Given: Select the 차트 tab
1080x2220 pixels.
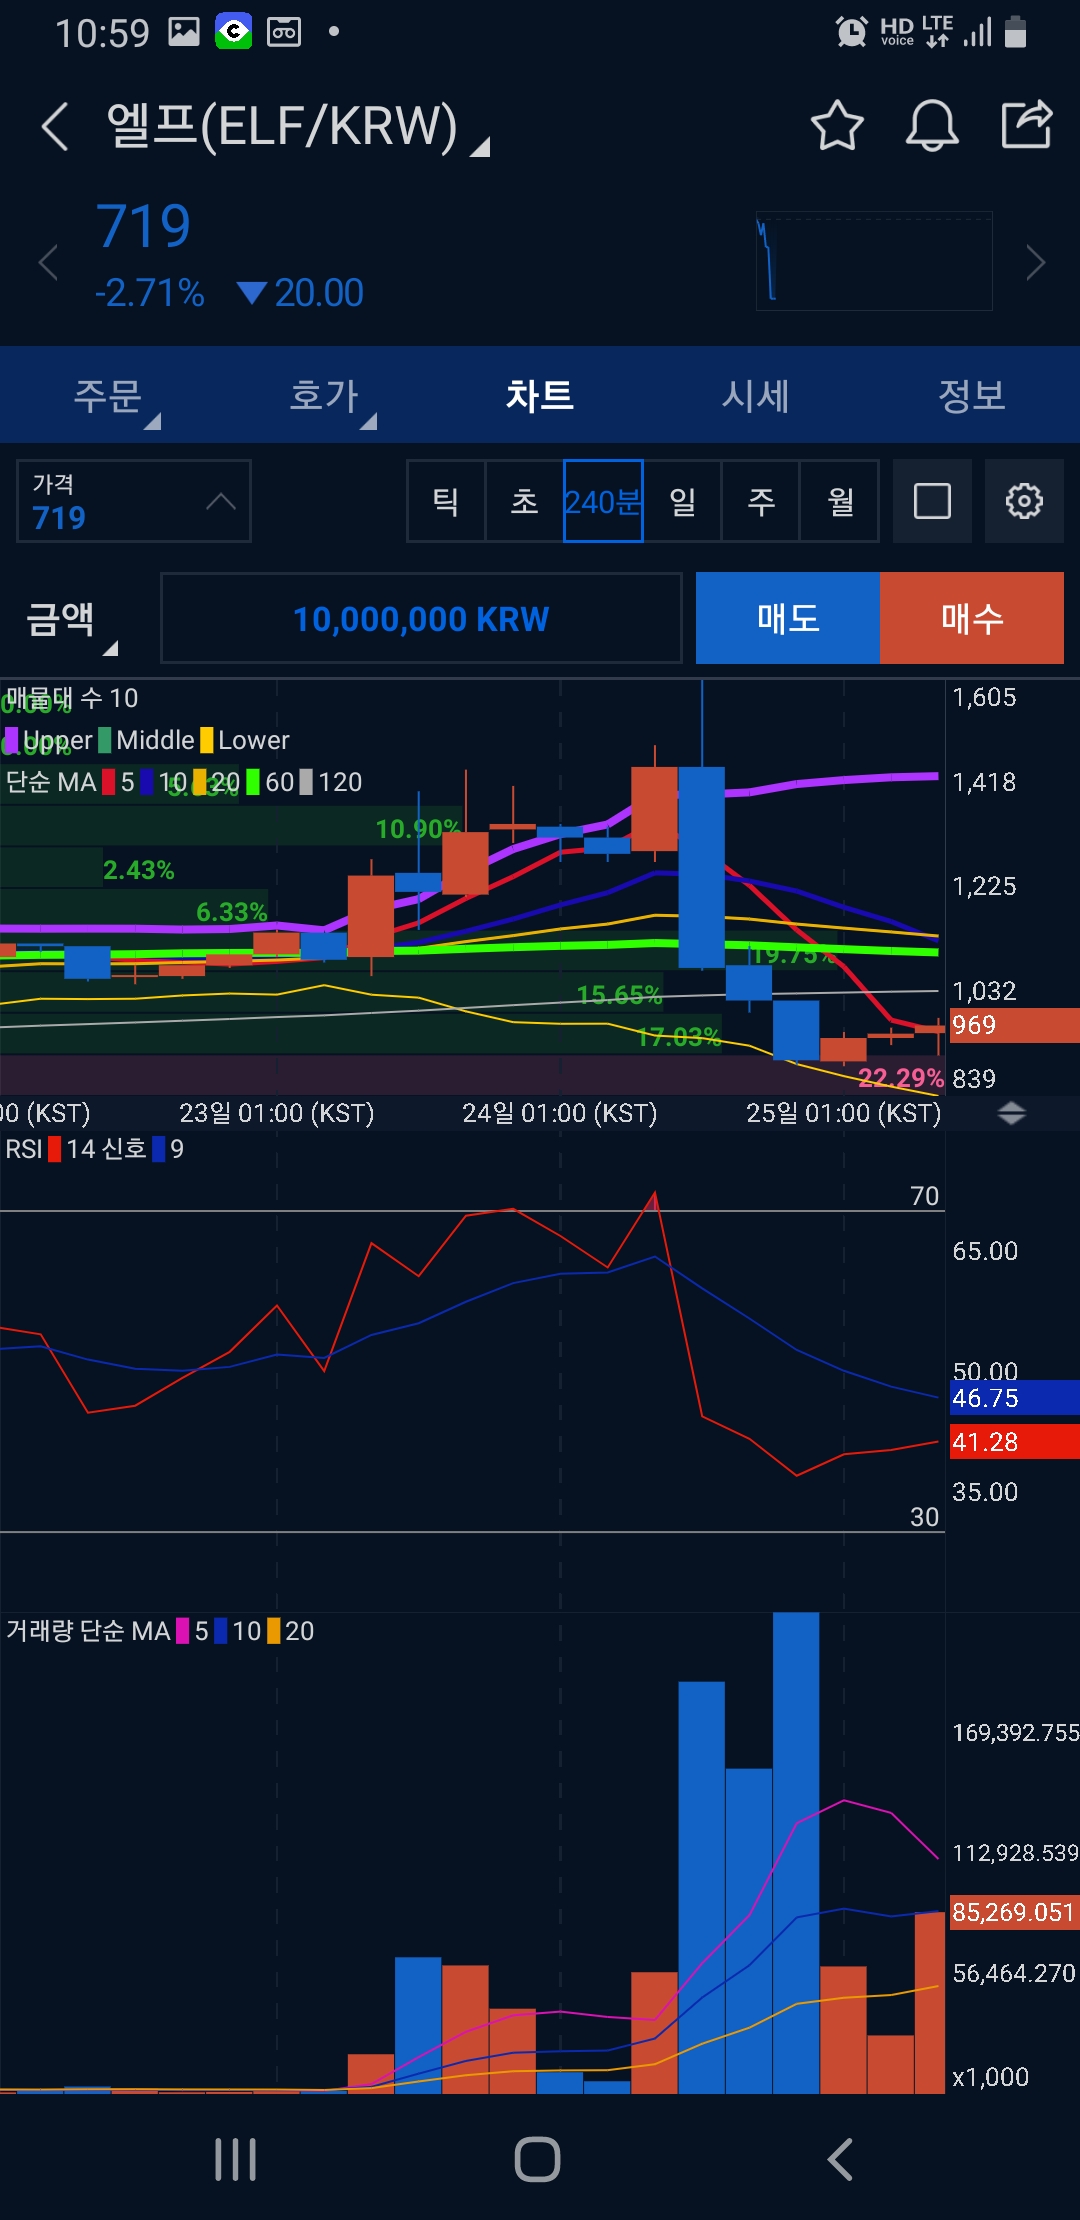Looking at the screenshot, I should click(x=540, y=396).
